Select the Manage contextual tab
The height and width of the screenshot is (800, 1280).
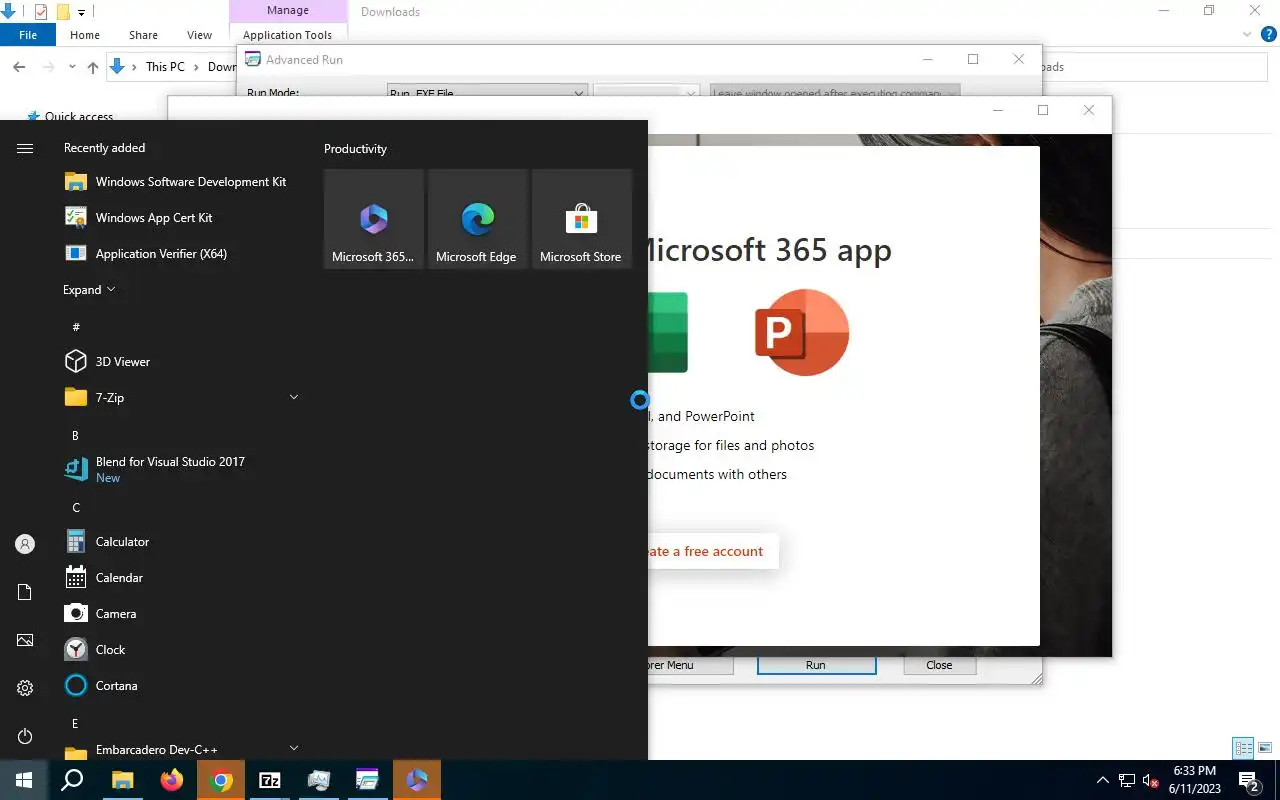(288, 11)
